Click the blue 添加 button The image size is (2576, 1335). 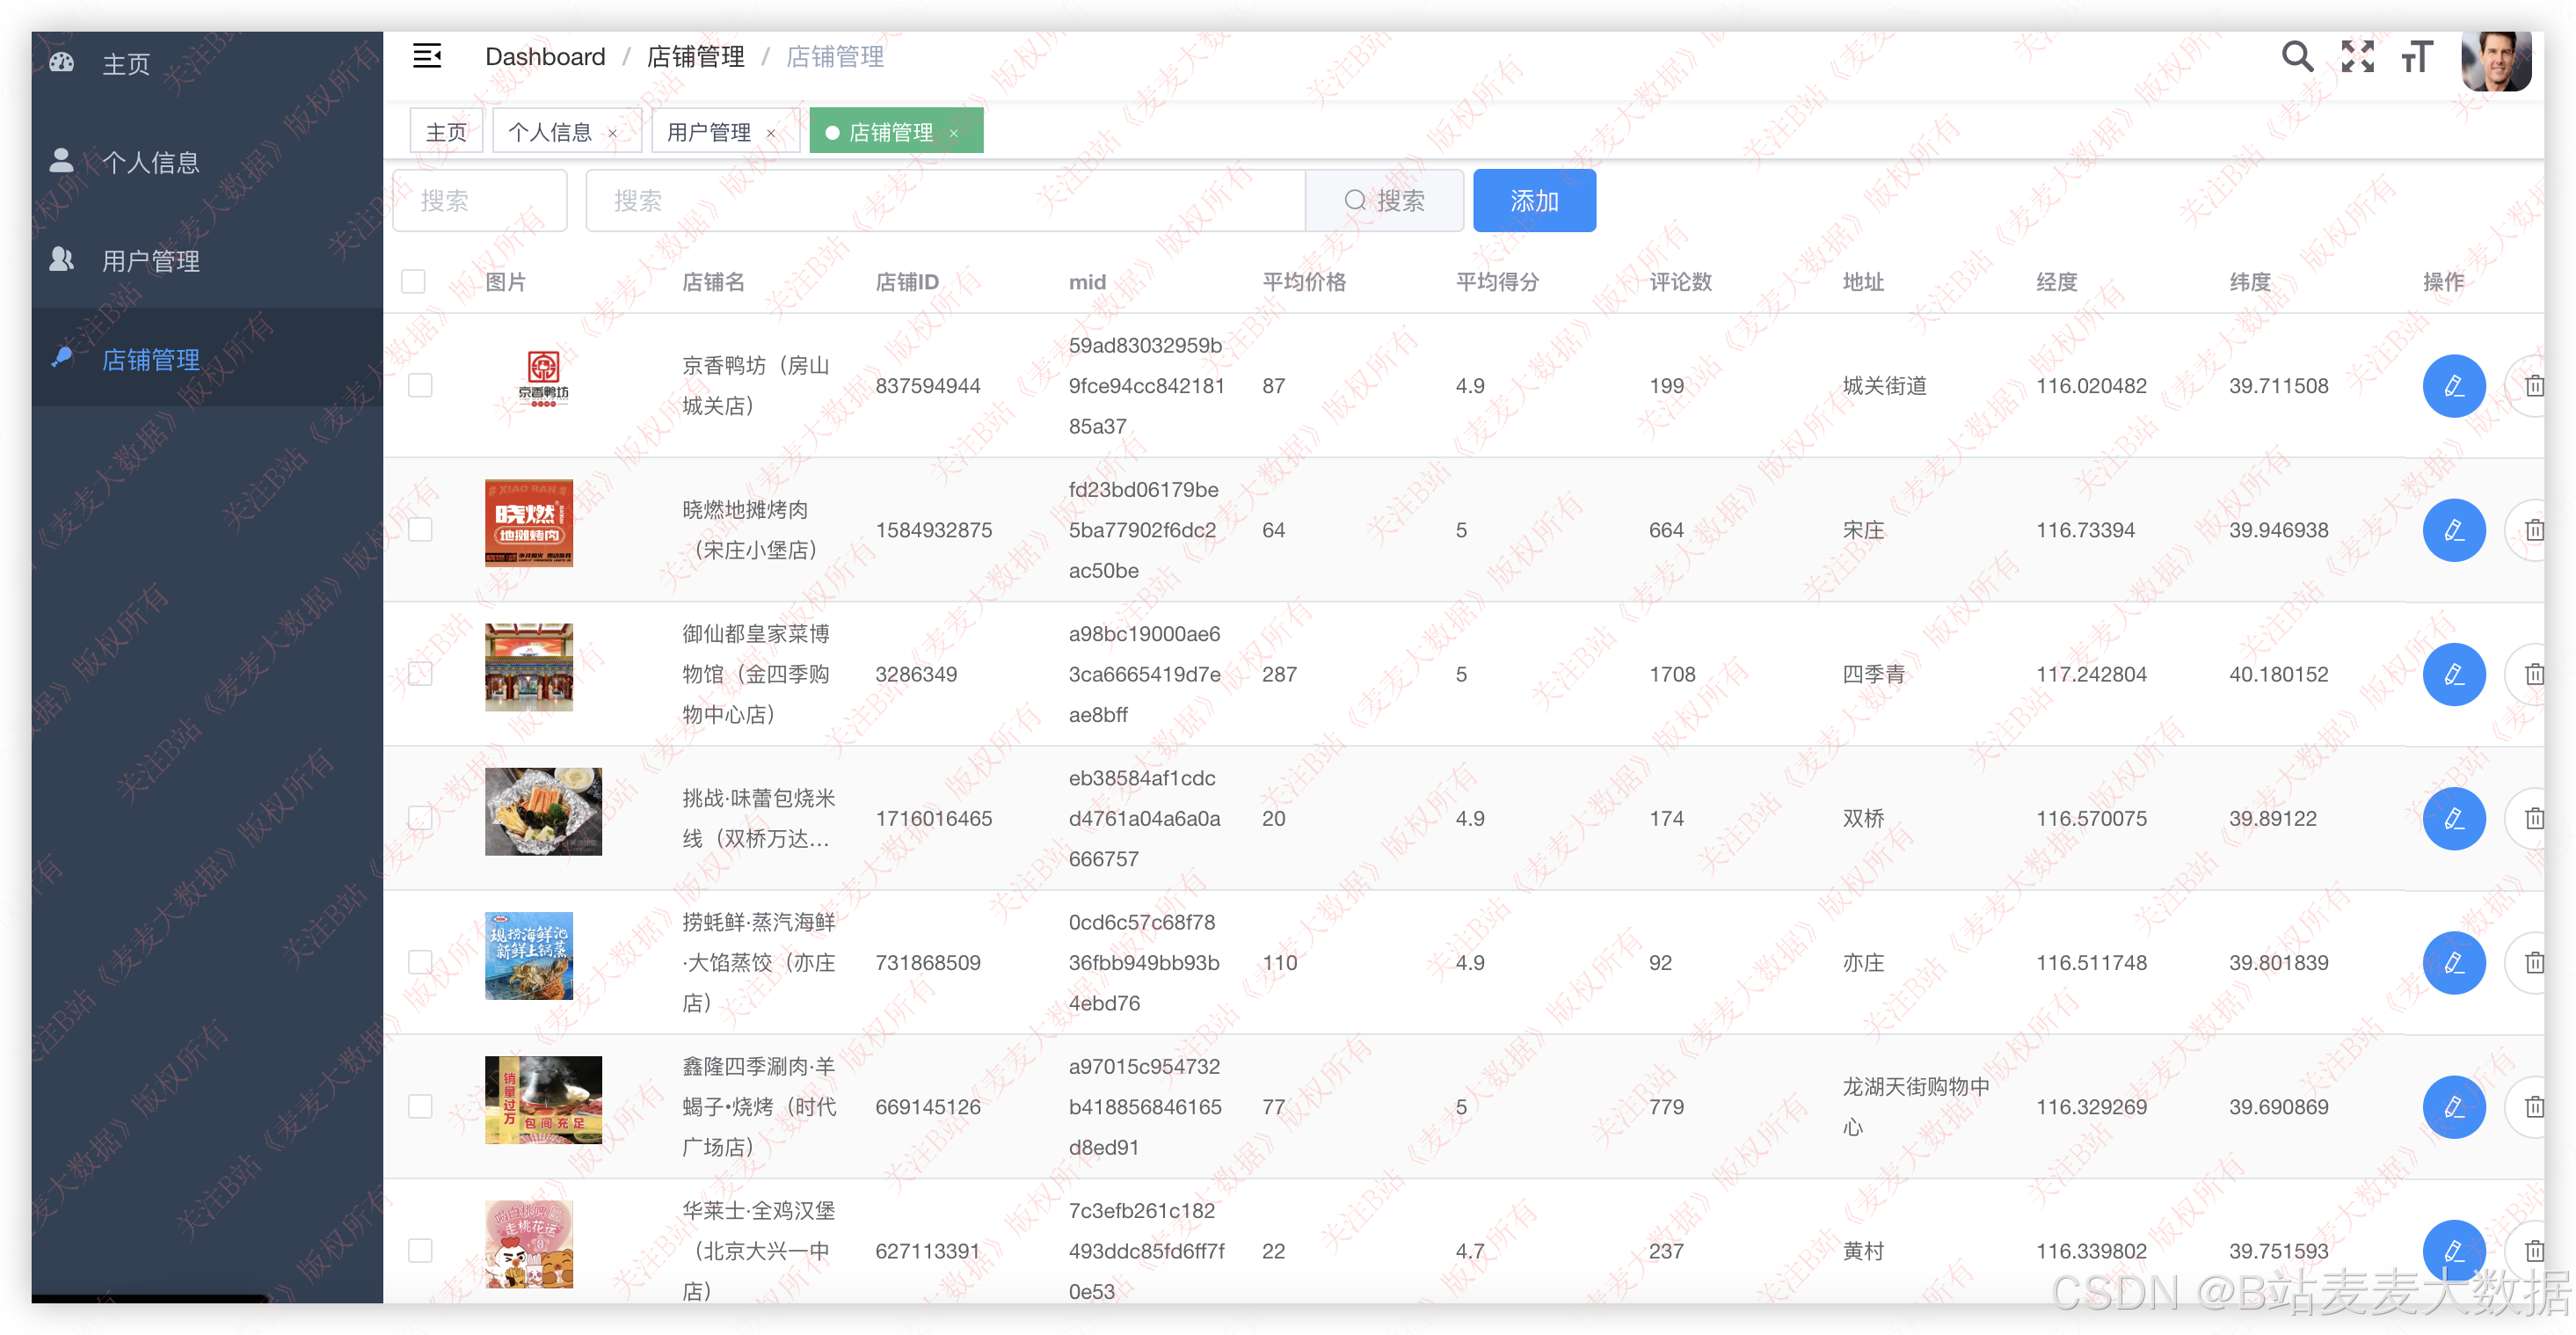click(x=1533, y=201)
